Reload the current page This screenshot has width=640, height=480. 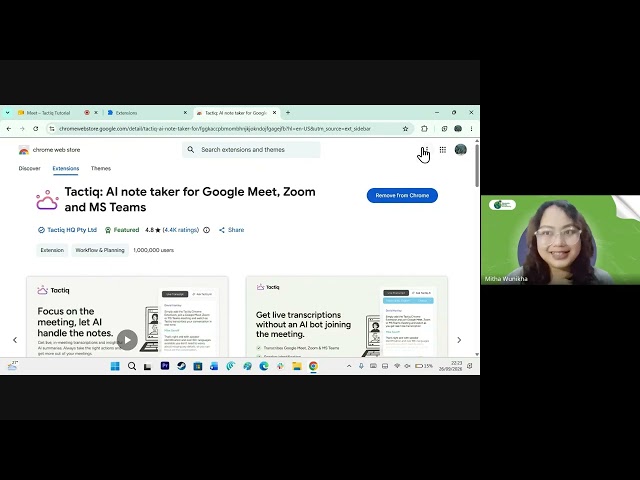(x=36, y=129)
